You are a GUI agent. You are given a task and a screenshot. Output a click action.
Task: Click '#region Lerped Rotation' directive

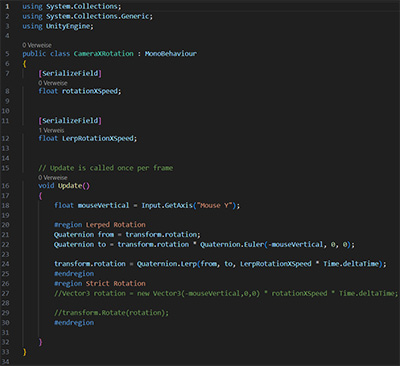(x=100, y=225)
